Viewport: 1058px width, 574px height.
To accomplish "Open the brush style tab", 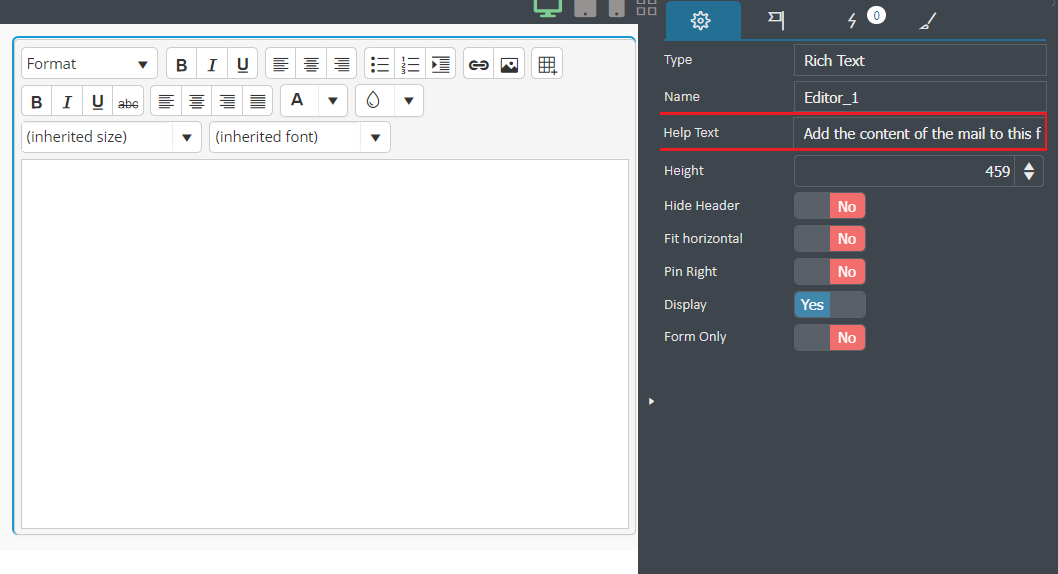I will pyautogui.click(x=928, y=20).
